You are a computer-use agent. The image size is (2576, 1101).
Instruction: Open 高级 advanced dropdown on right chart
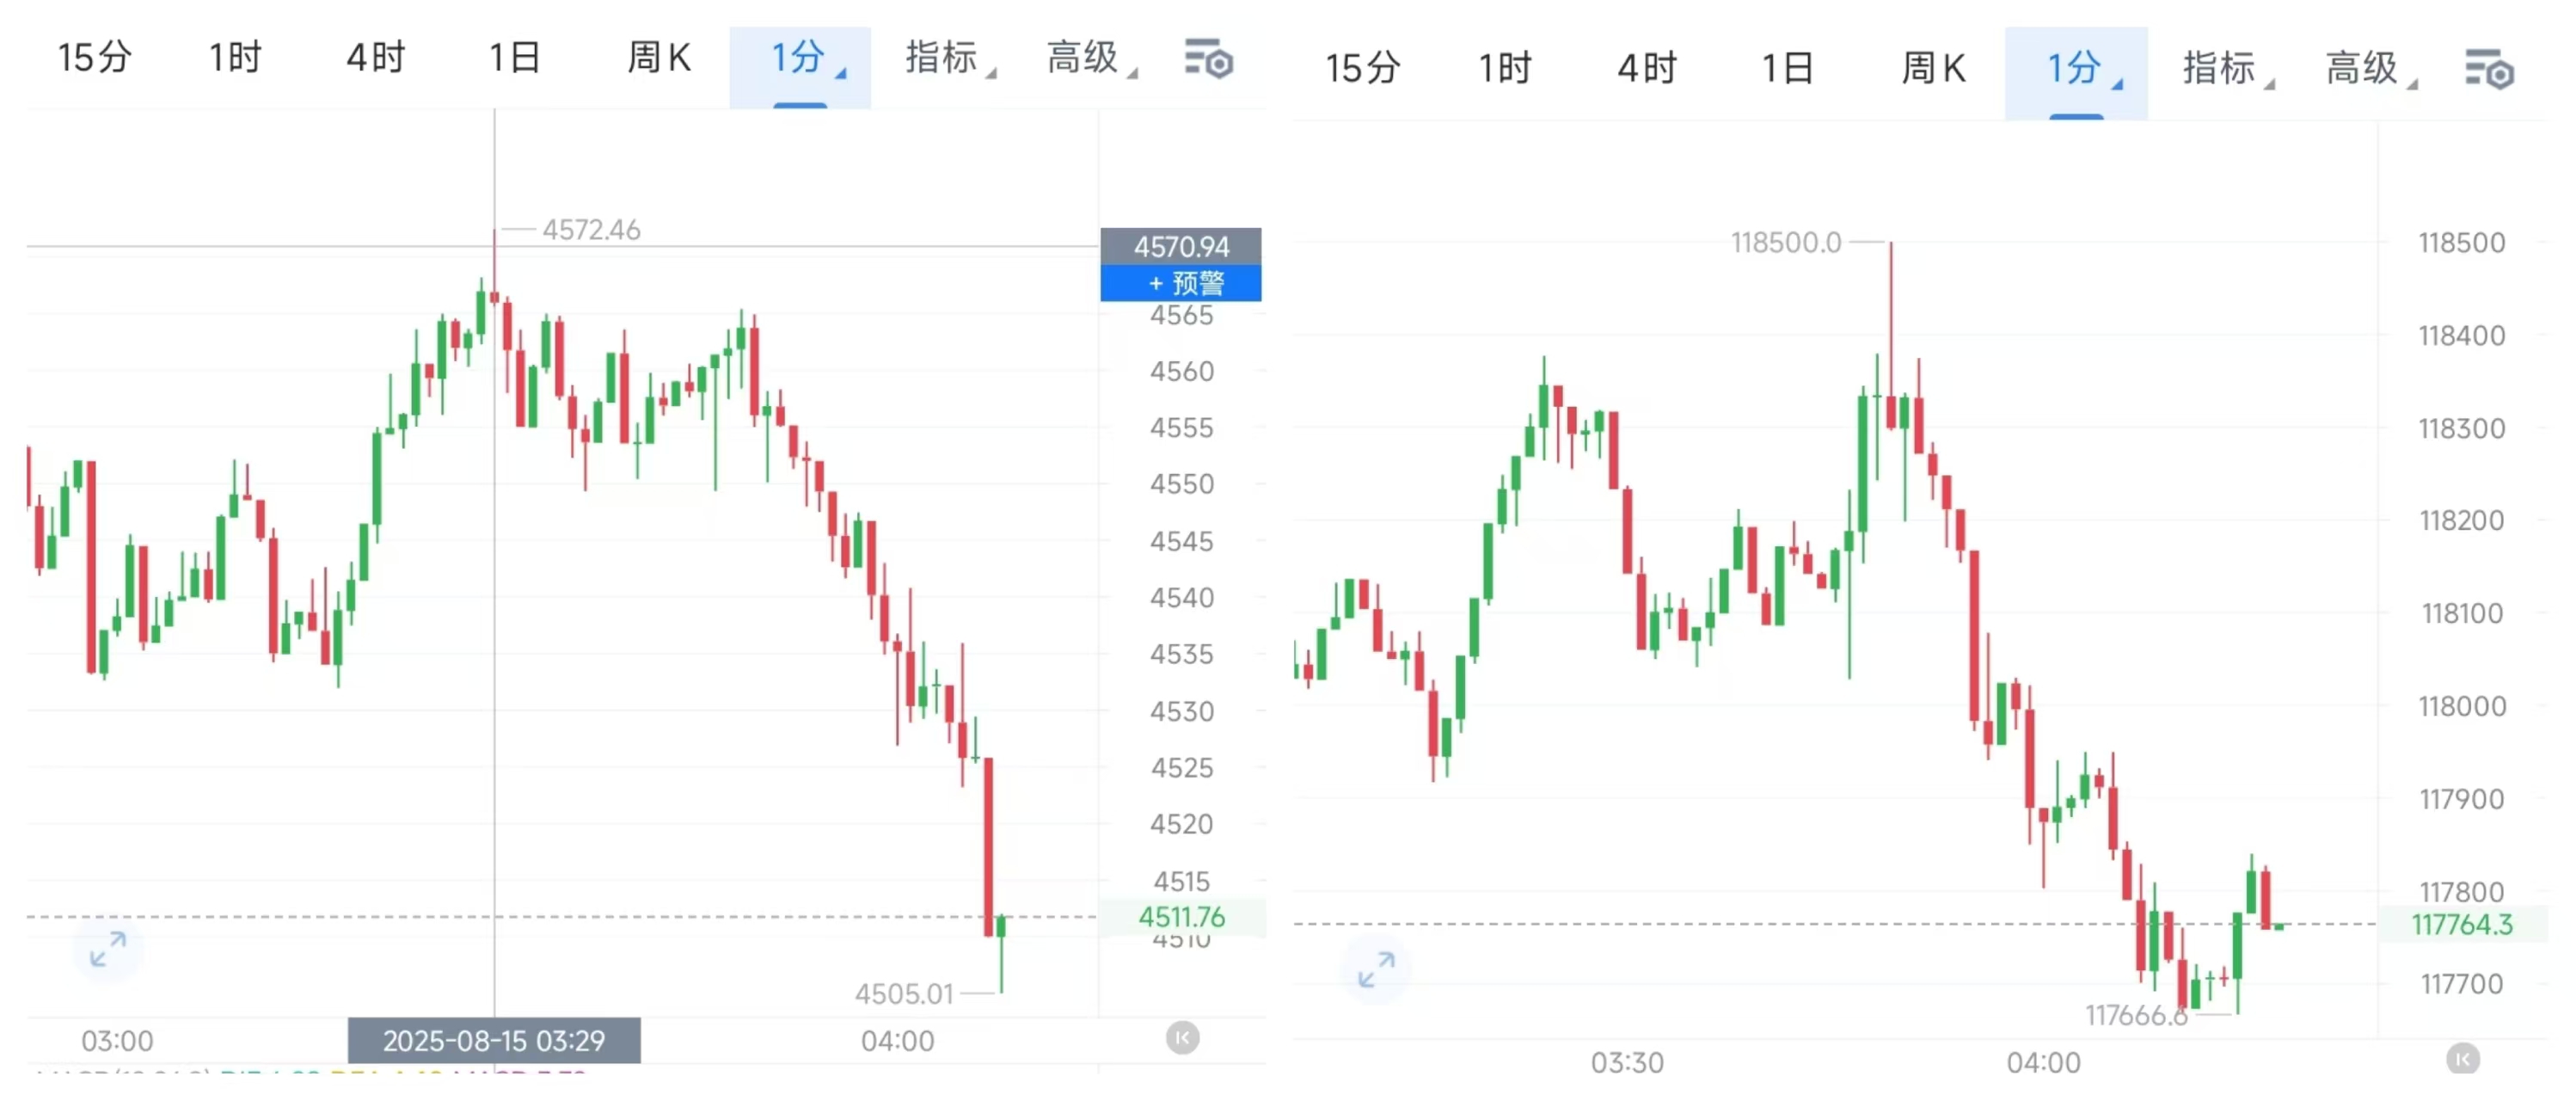coord(2368,69)
